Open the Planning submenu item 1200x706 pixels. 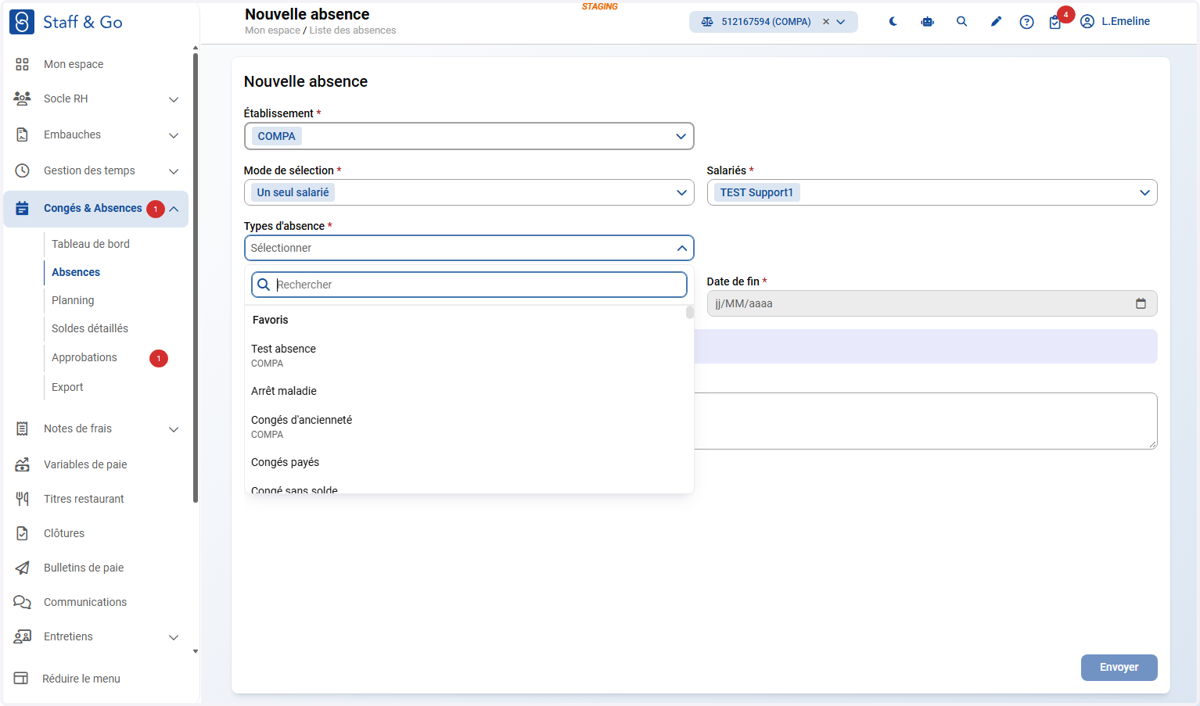coord(73,300)
